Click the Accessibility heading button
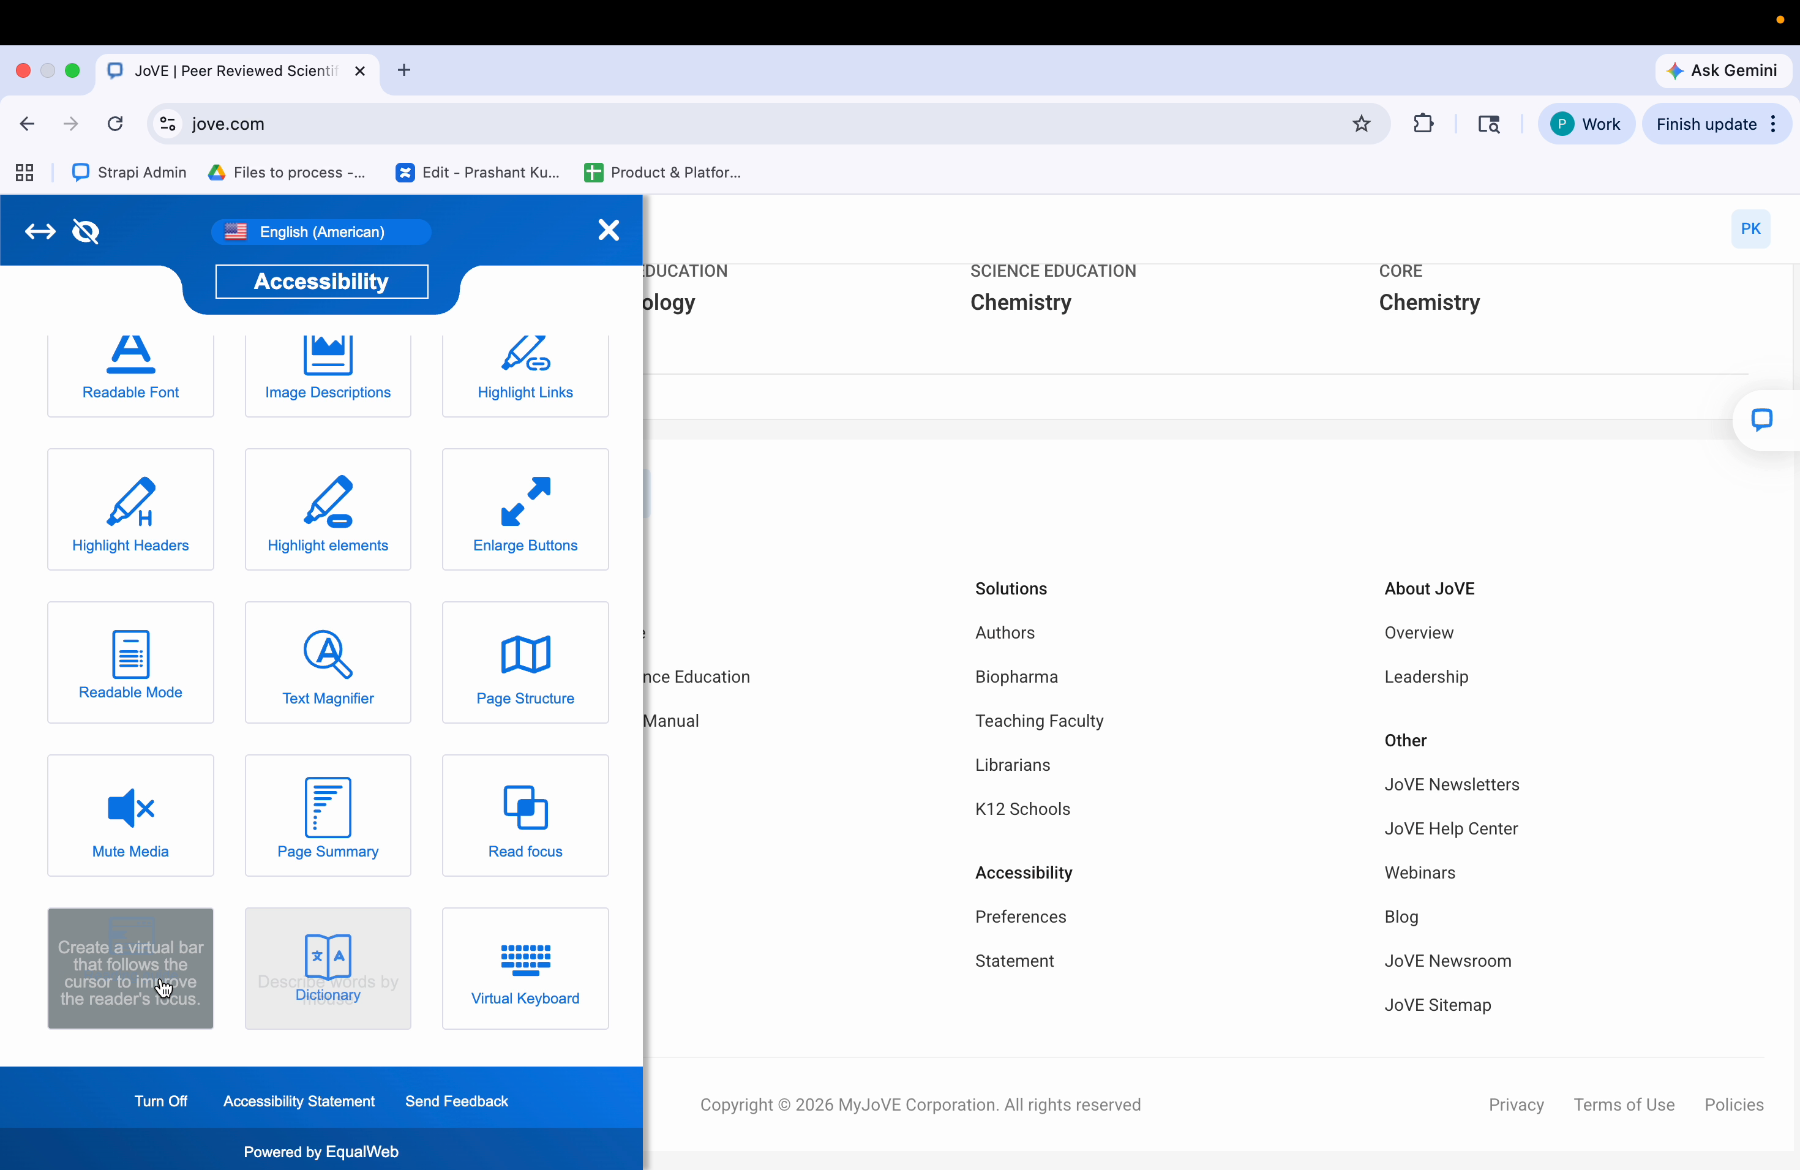This screenshot has width=1800, height=1170. [321, 282]
